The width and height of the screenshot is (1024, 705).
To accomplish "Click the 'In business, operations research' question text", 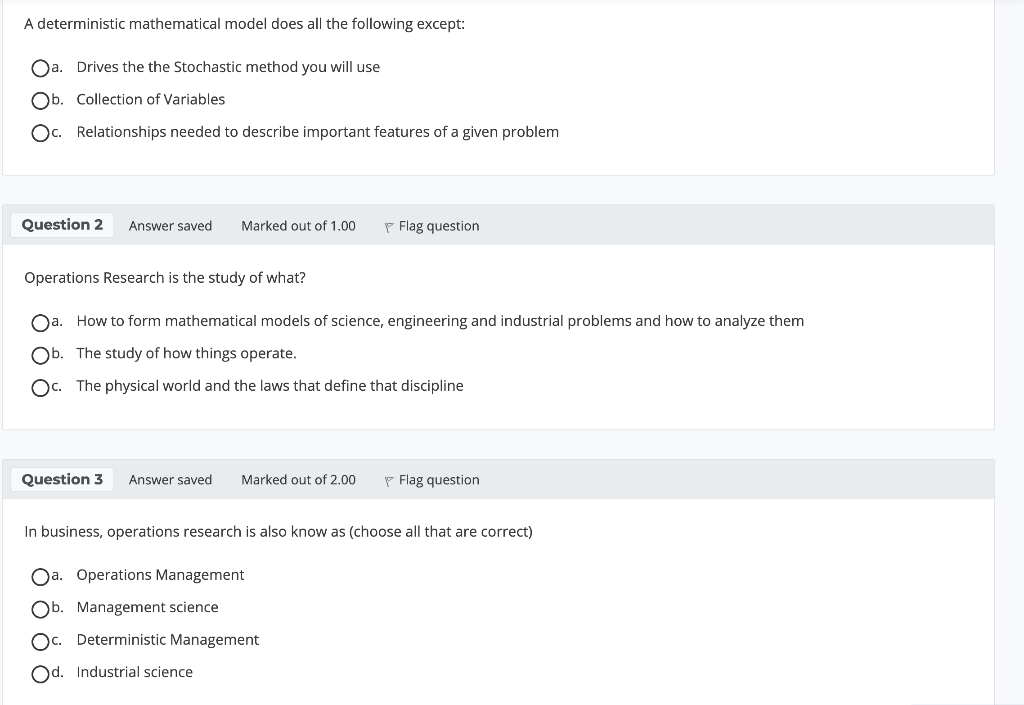I will (x=278, y=531).
